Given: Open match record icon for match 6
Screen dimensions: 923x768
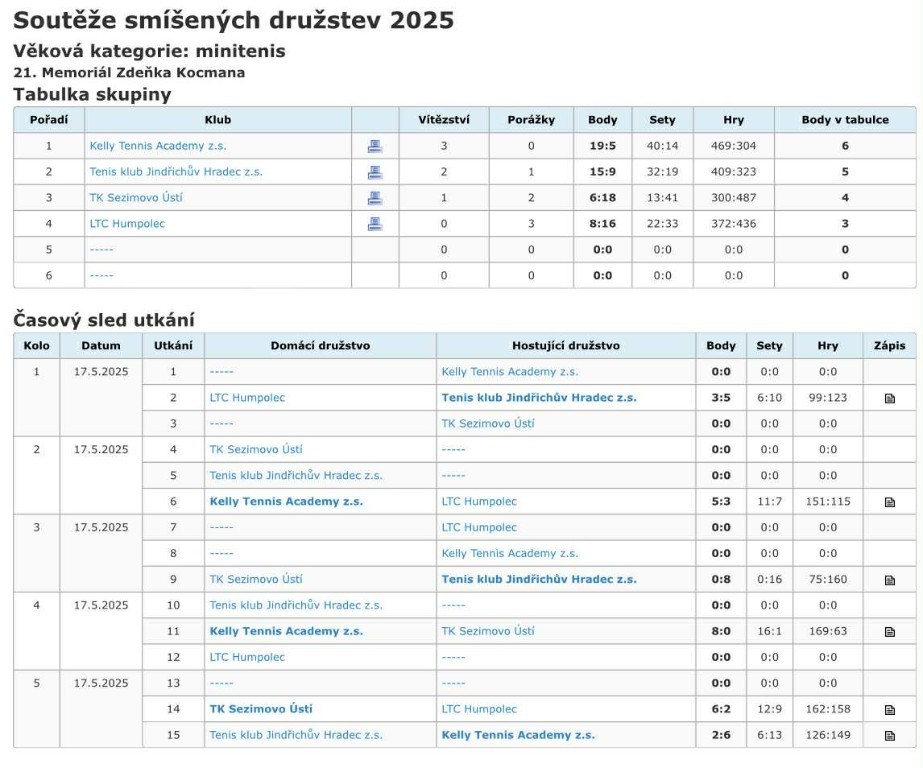Looking at the screenshot, I should (889, 502).
